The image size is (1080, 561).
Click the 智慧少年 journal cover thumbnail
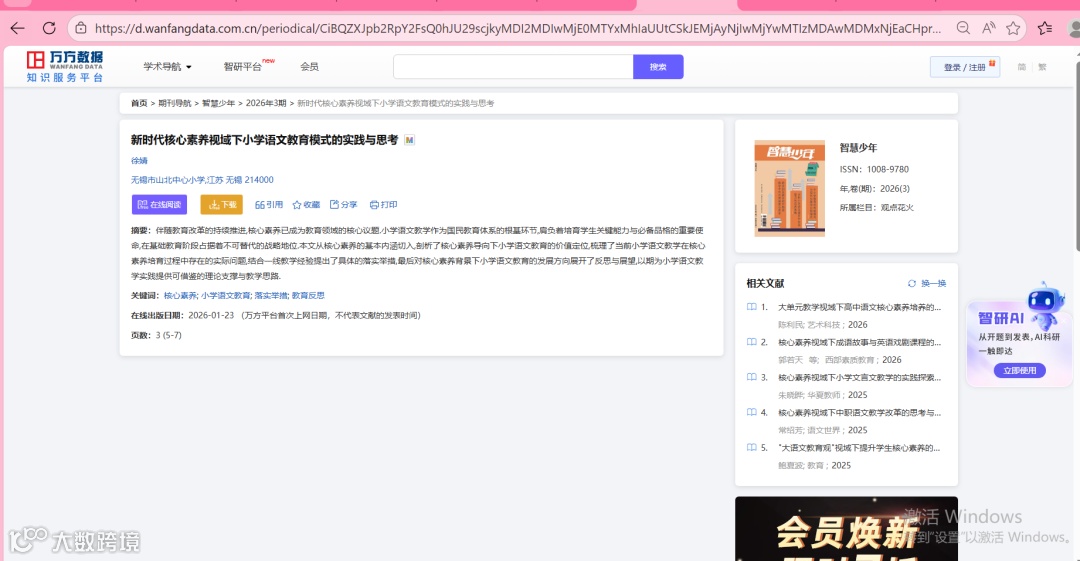[x=789, y=188]
